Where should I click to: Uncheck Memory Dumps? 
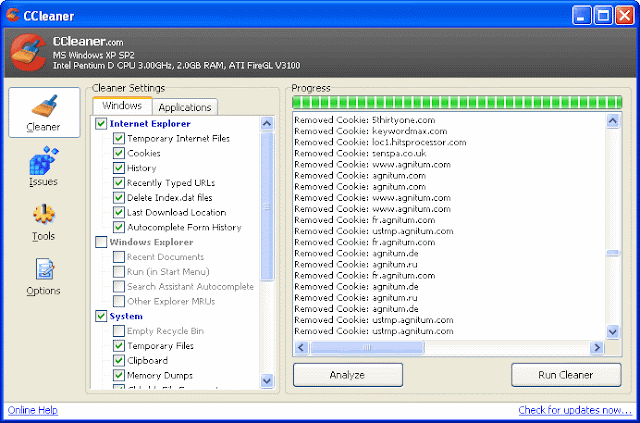click(x=119, y=375)
